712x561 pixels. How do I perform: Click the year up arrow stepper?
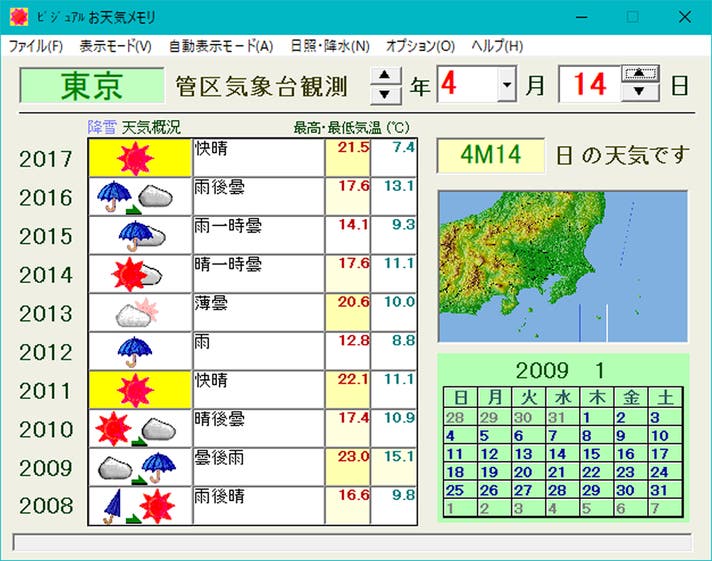coord(385,75)
